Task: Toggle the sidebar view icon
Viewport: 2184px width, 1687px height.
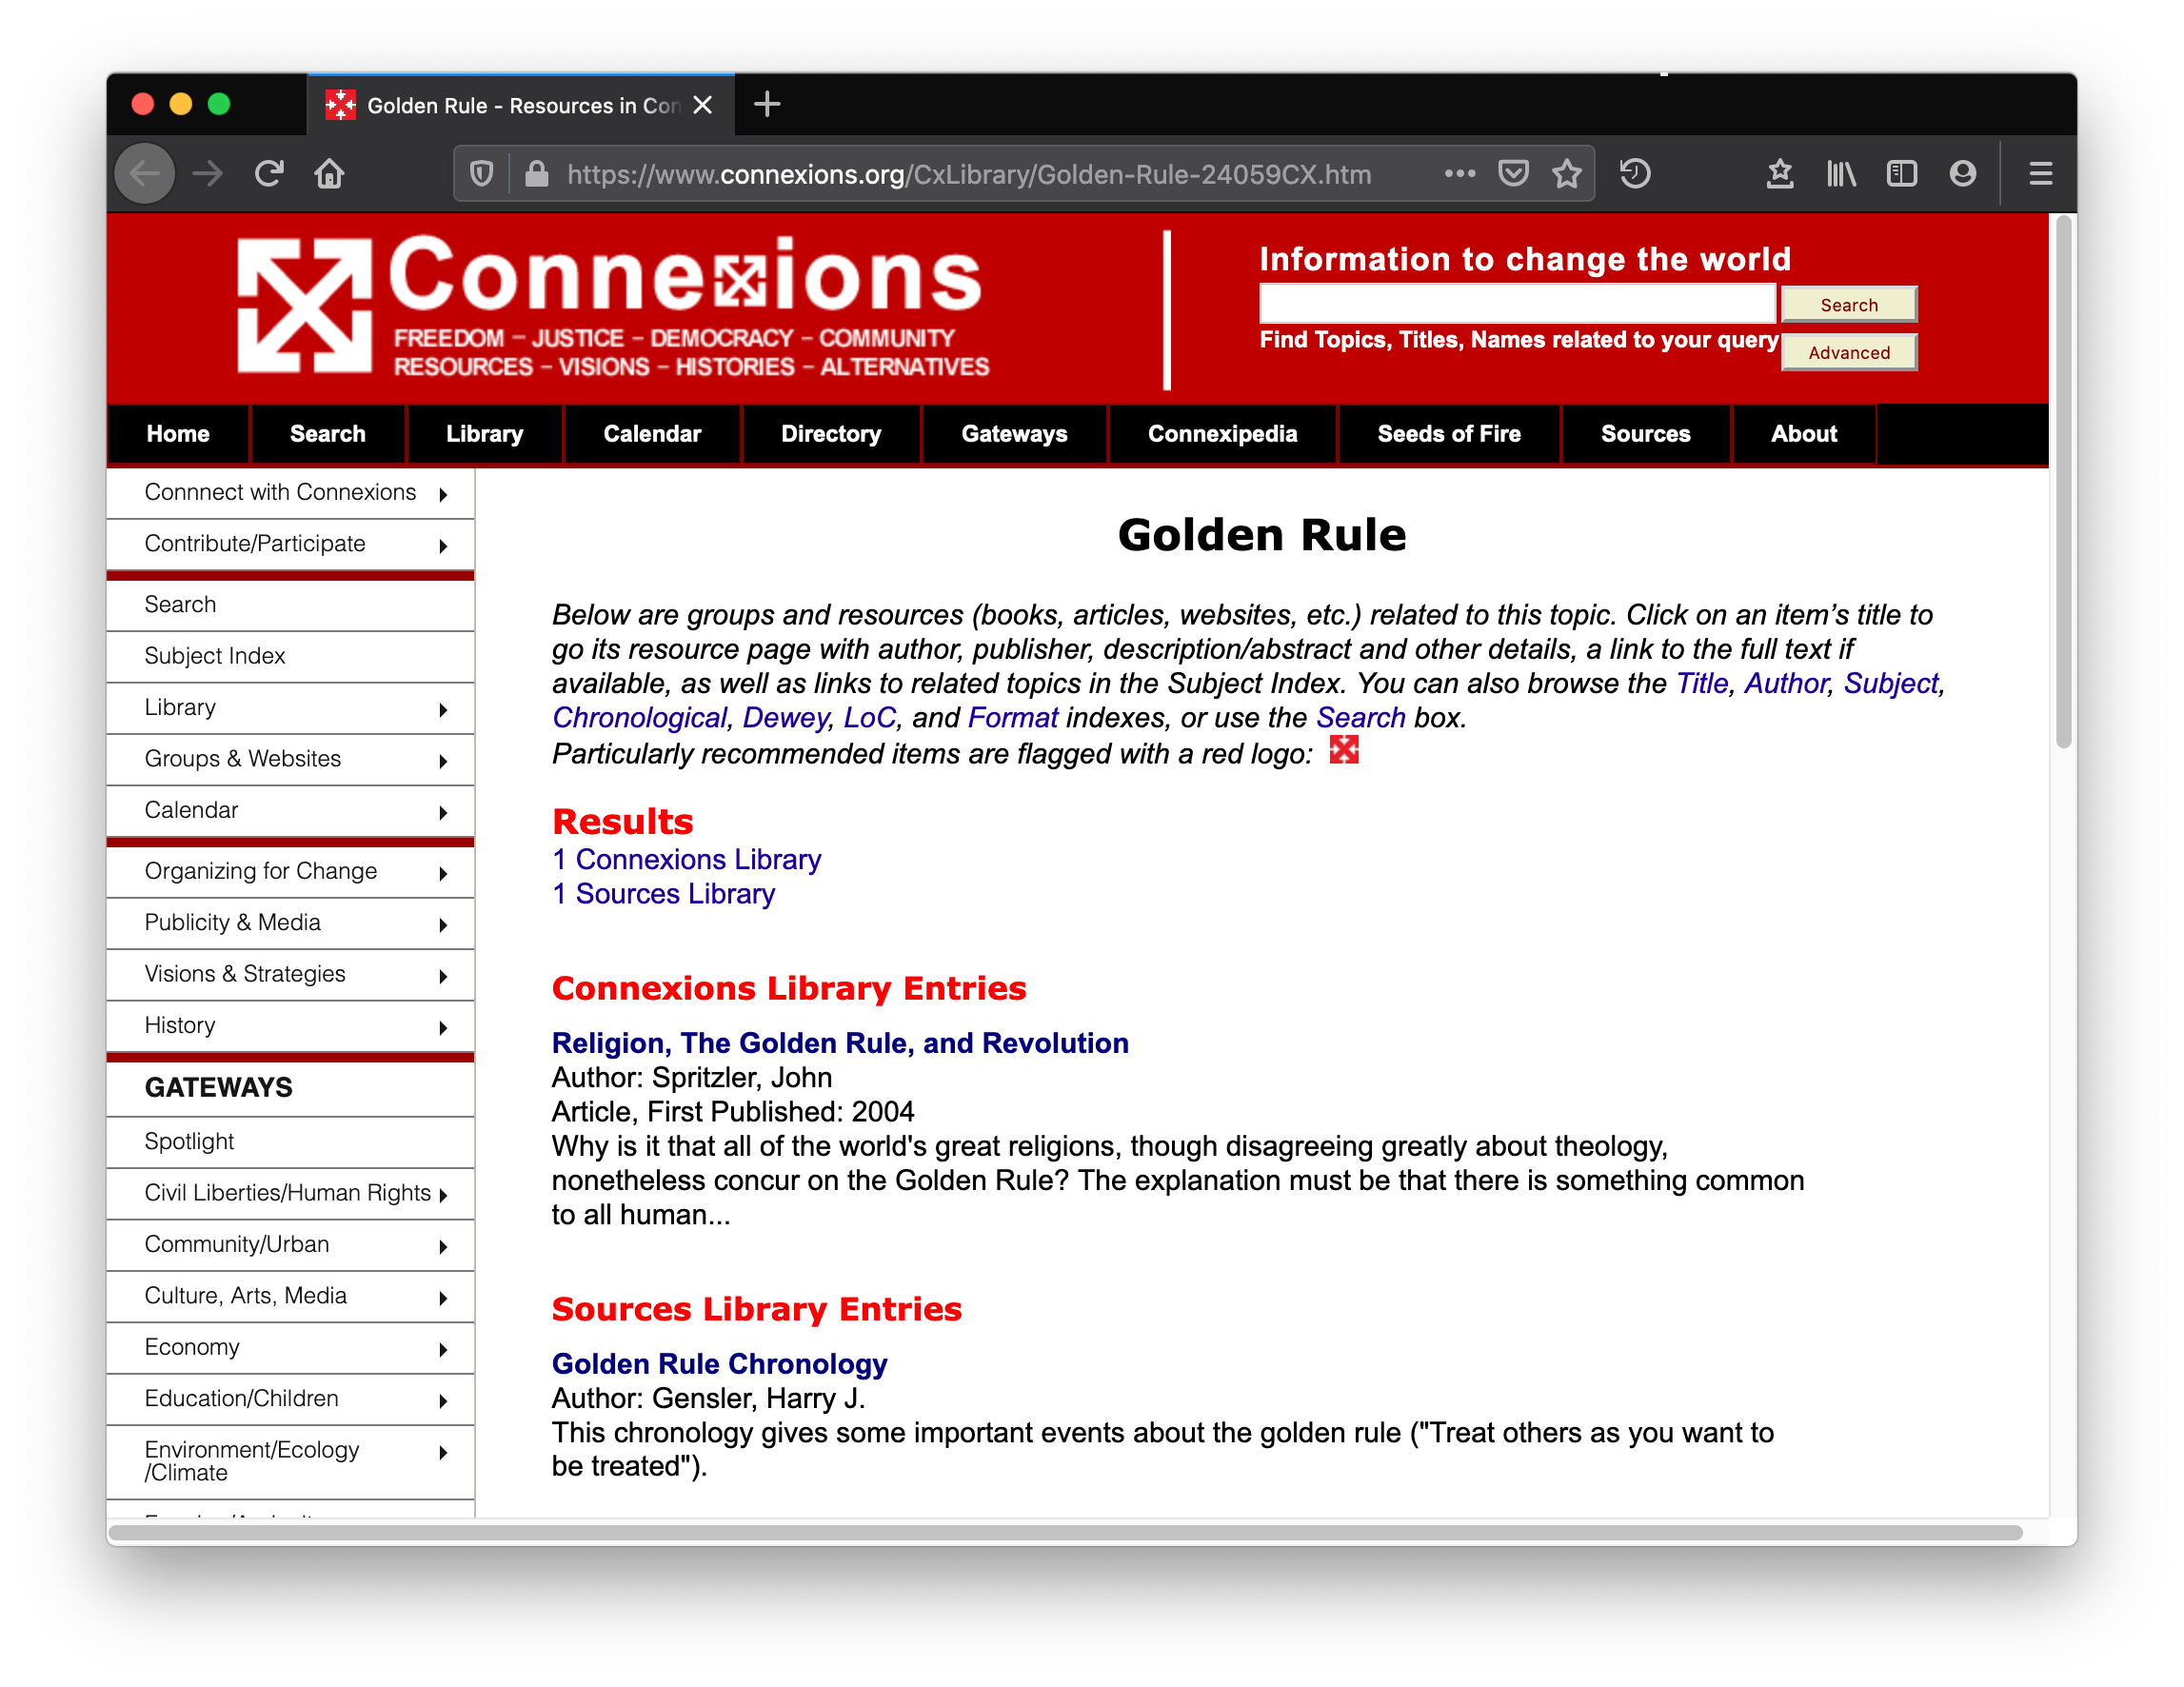Action: point(1901,174)
